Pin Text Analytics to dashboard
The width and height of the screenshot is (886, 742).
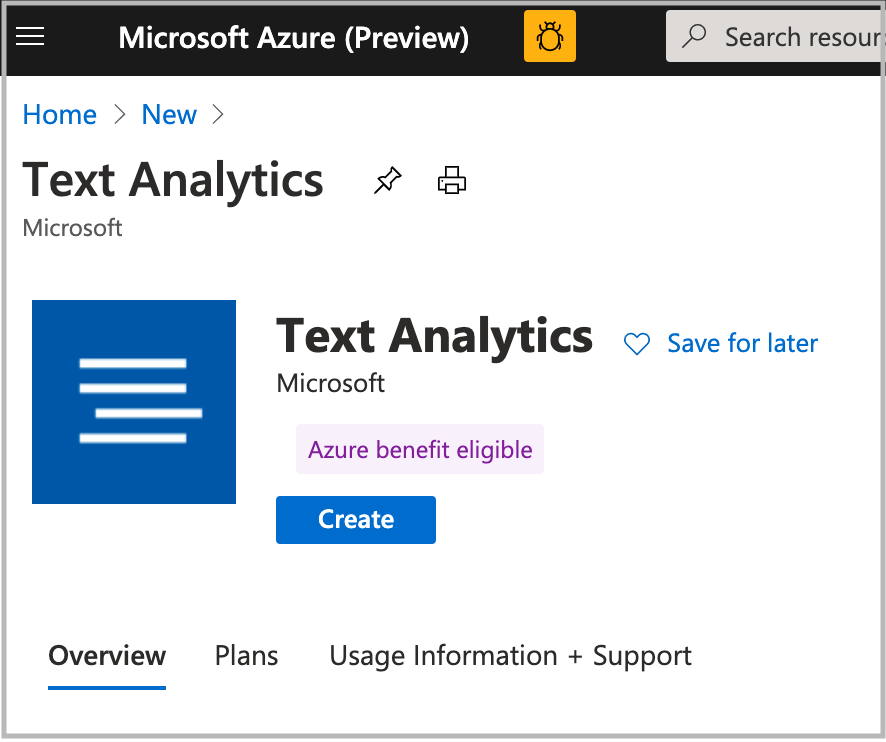[387, 181]
